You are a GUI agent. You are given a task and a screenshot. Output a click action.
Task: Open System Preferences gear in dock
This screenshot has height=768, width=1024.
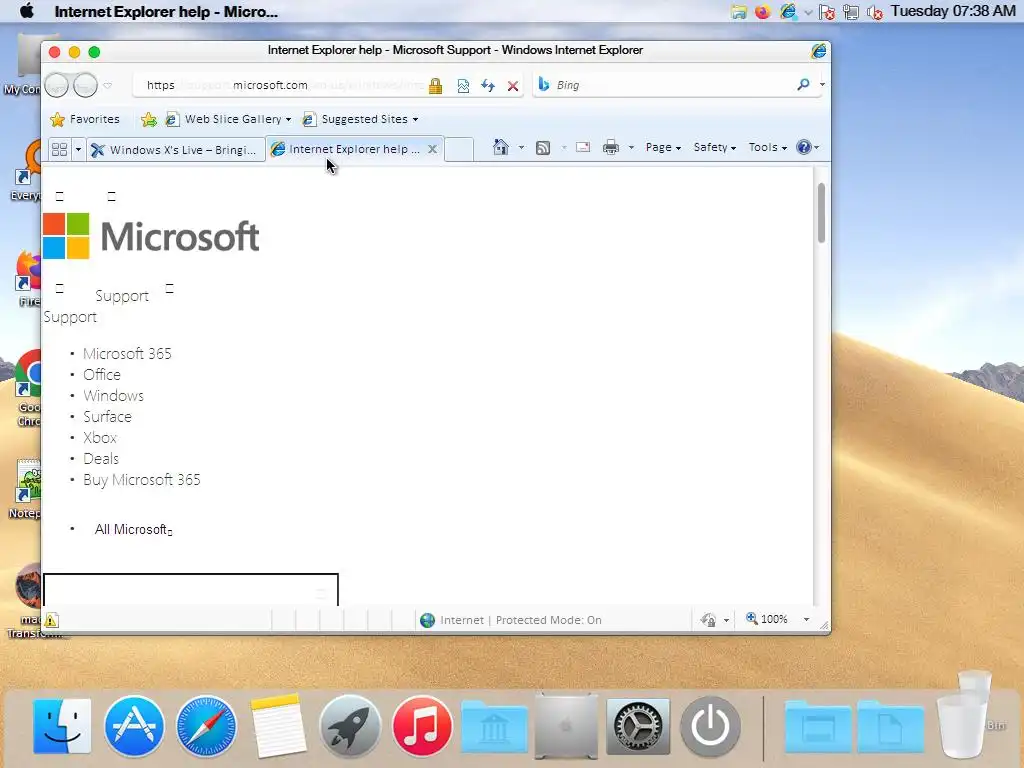pyautogui.click(x=638, y=726)
